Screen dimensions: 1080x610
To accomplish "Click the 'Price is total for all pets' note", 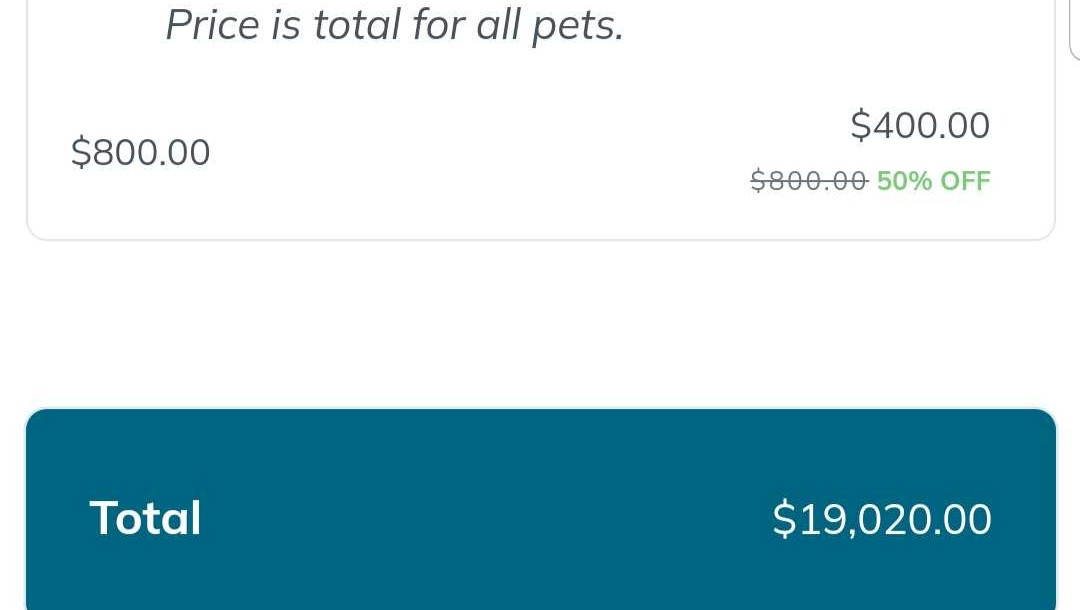I will [x=394, y=24].
